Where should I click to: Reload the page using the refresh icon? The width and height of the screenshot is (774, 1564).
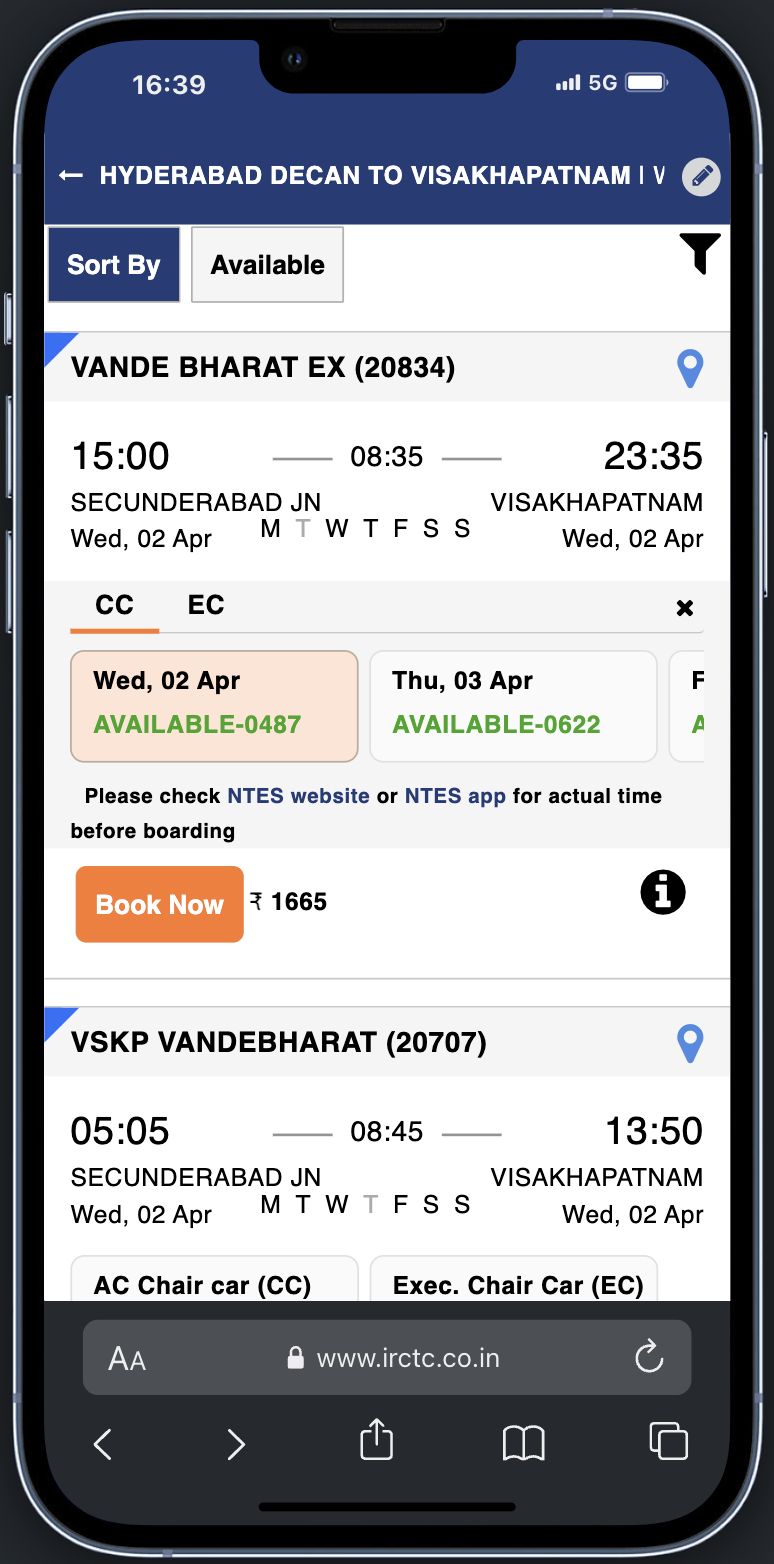pos(648,1358)
